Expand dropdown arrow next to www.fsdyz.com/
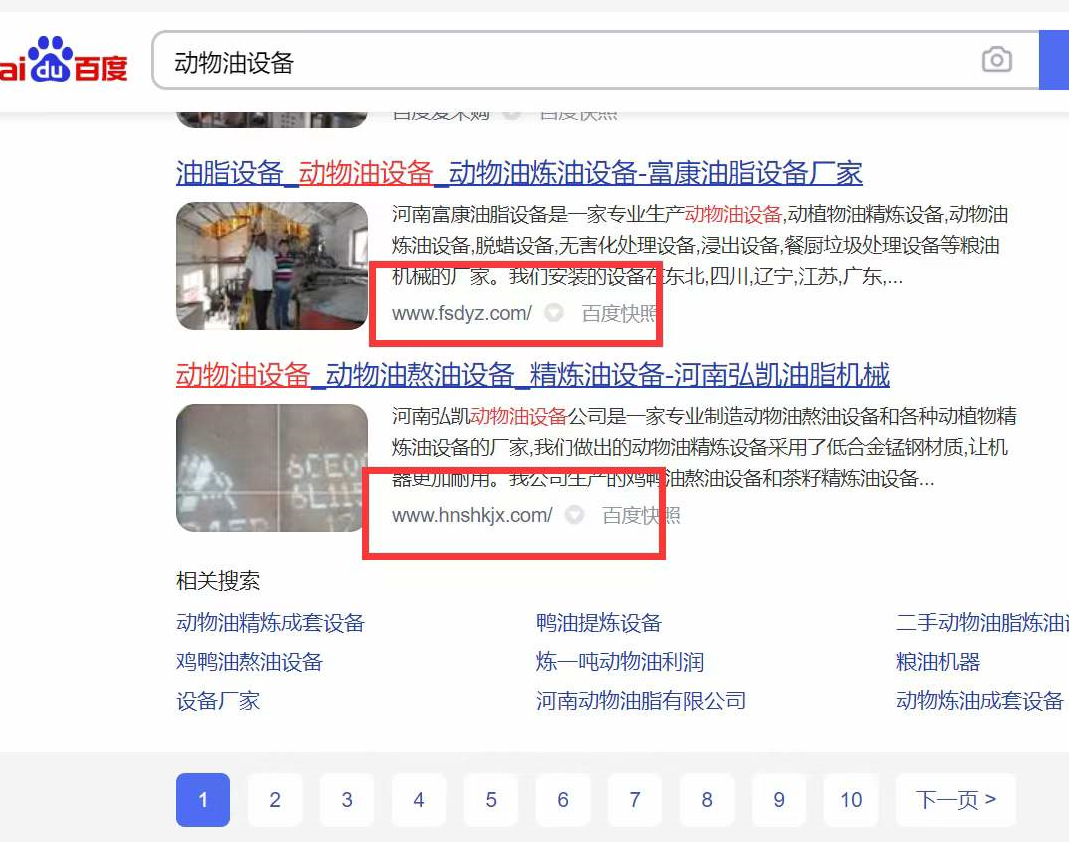The image size is (1069, 842). [554, 313]
